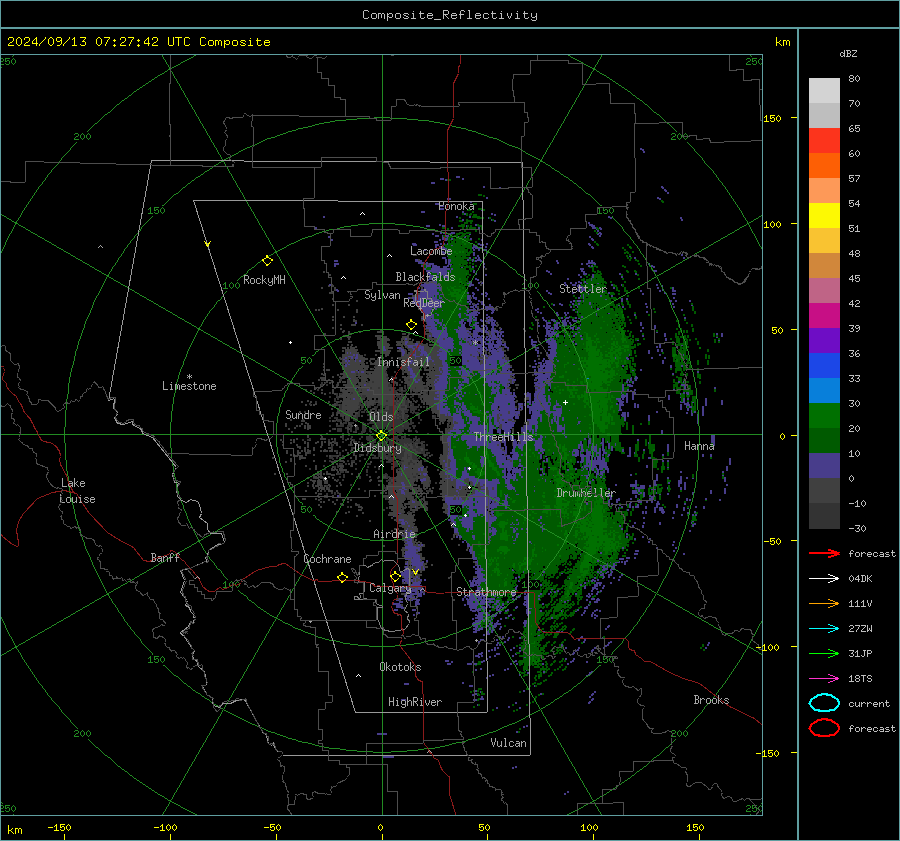
Task: Click the Okotoks city label
Action: pyautogui.click(x=400, y=667)
